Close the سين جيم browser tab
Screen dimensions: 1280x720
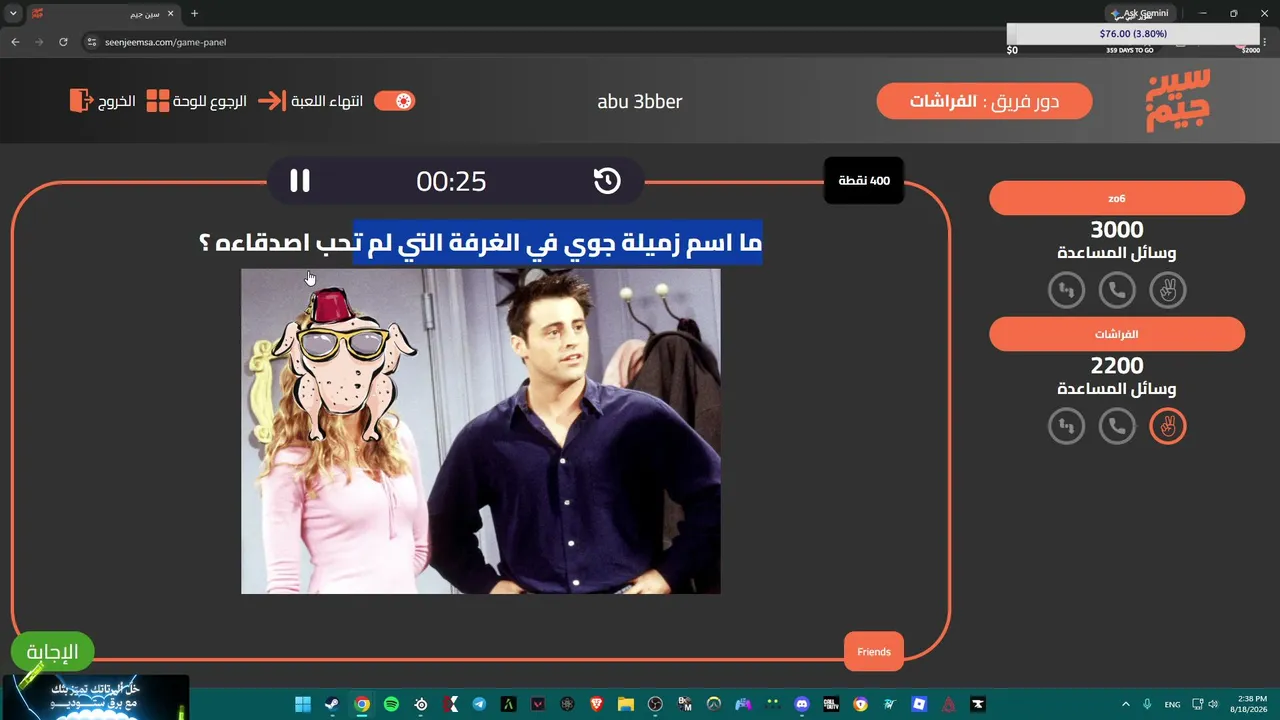click(169, 14)
